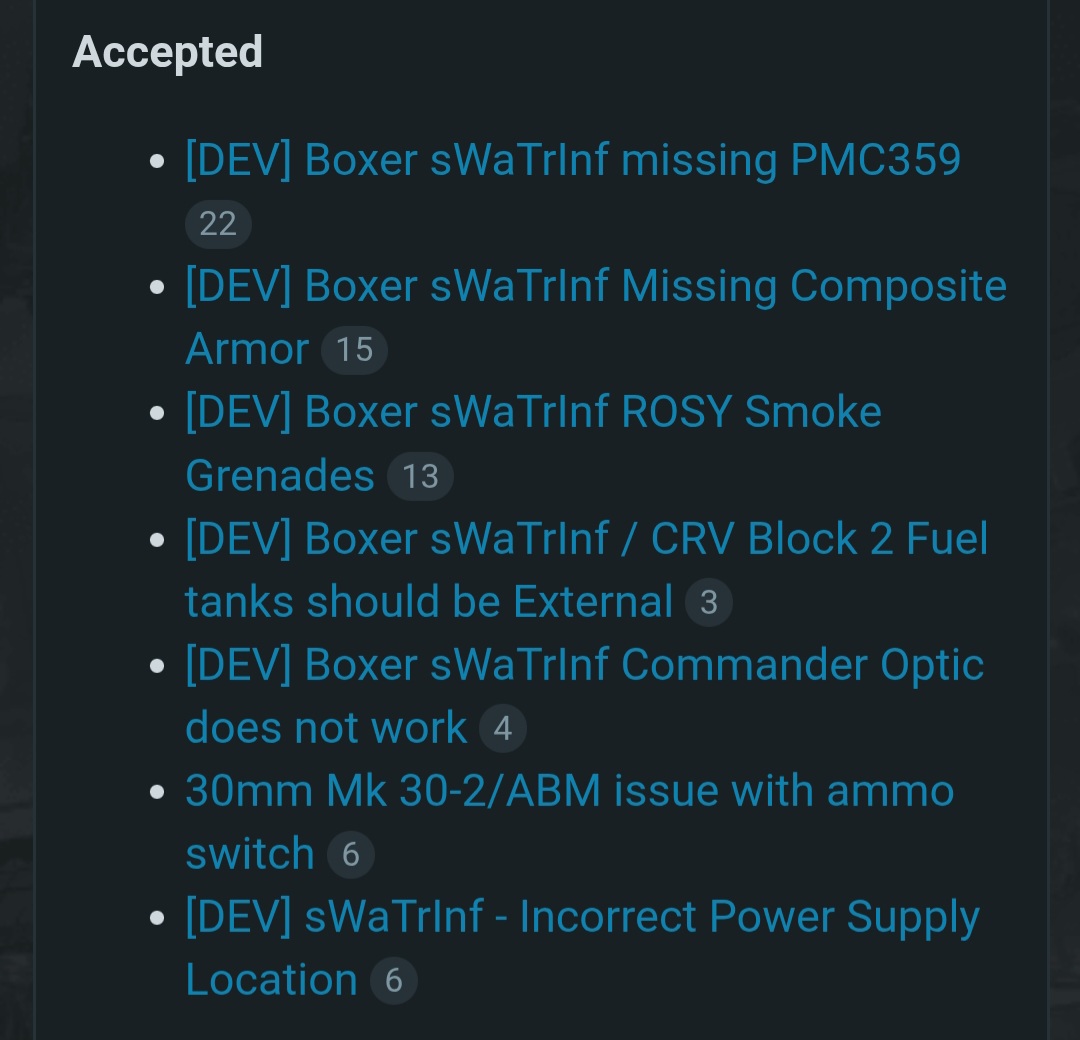The width and height of the screenshot is (1080, 1040).
Task: Click the 4 count badge after does not work
Action: [503, 729]
